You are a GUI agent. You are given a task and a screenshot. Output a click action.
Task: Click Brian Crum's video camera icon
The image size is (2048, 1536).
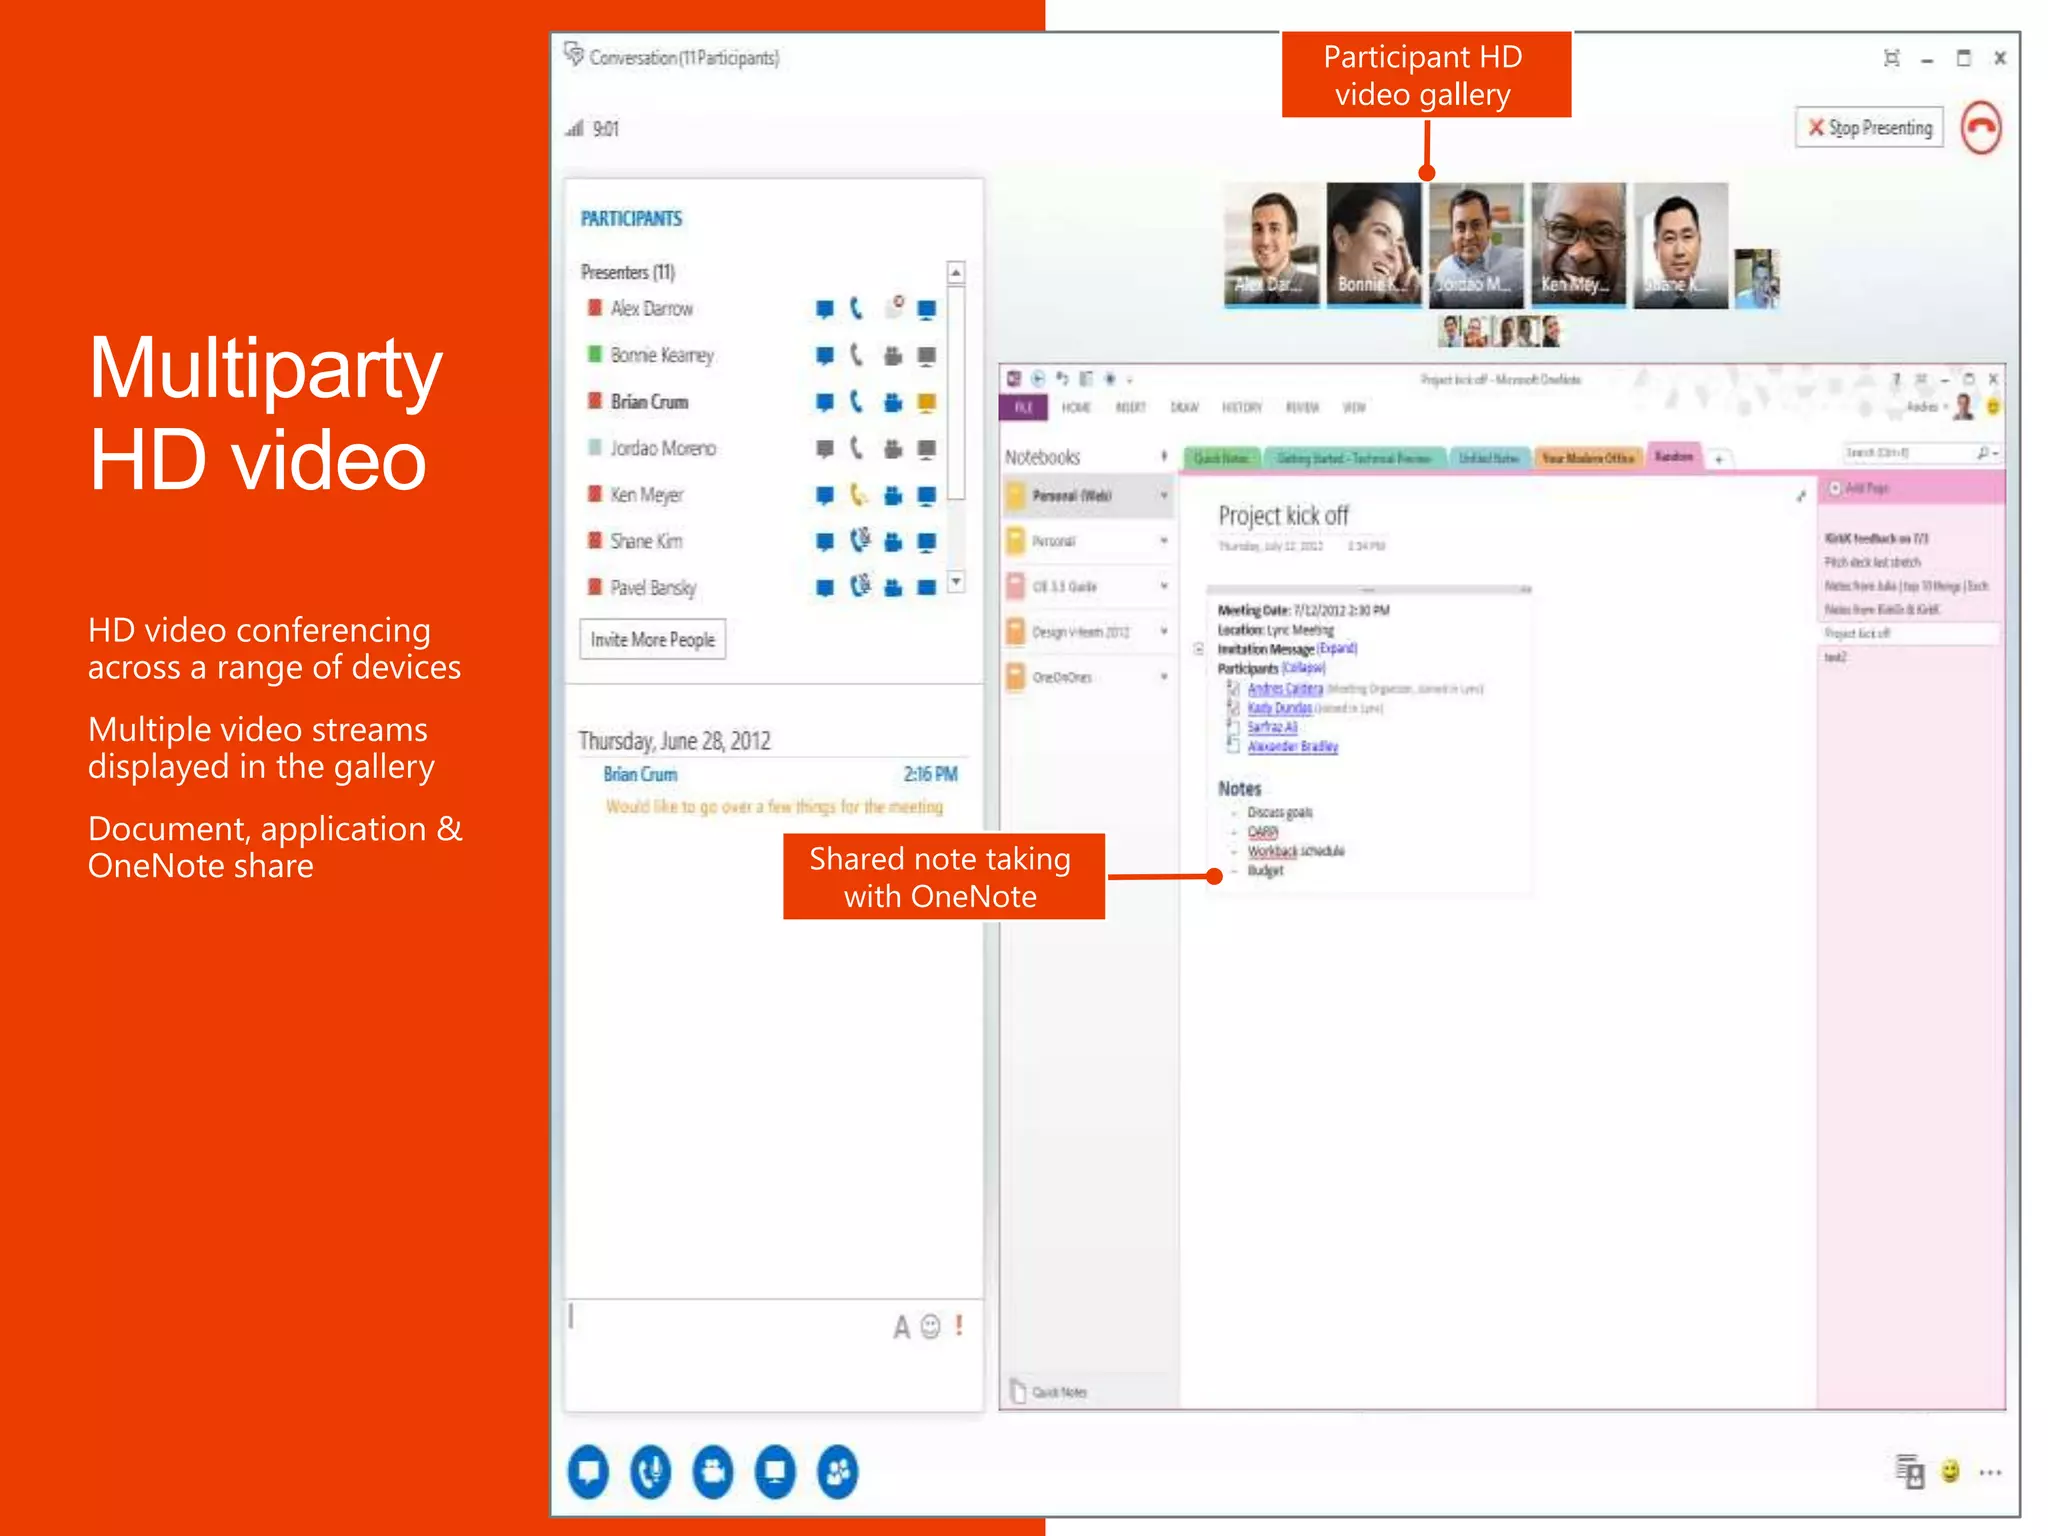click(x=893, y=402)
